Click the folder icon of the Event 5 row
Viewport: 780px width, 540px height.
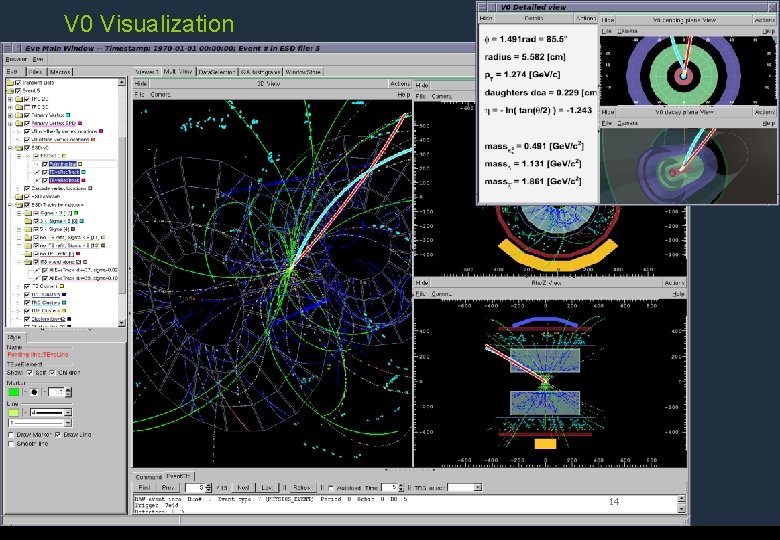pos(10,90)
